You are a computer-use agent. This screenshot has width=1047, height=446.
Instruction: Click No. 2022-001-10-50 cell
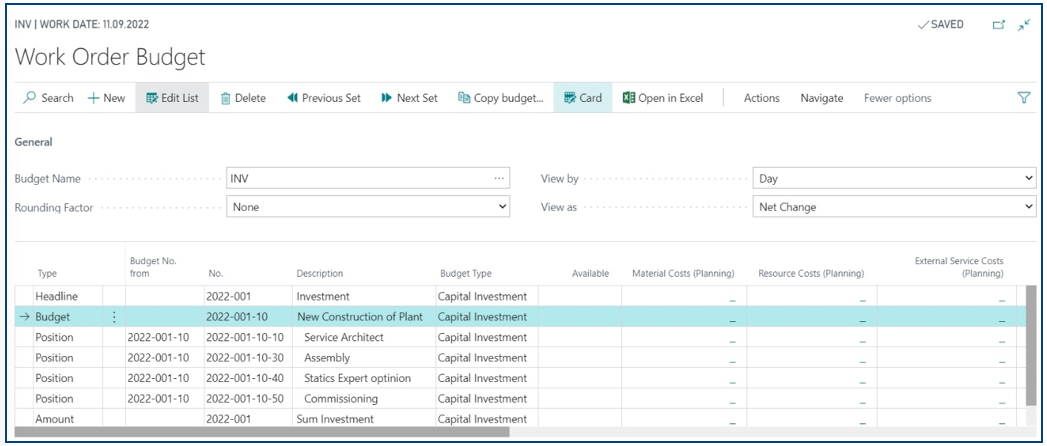tap(248, 399)
